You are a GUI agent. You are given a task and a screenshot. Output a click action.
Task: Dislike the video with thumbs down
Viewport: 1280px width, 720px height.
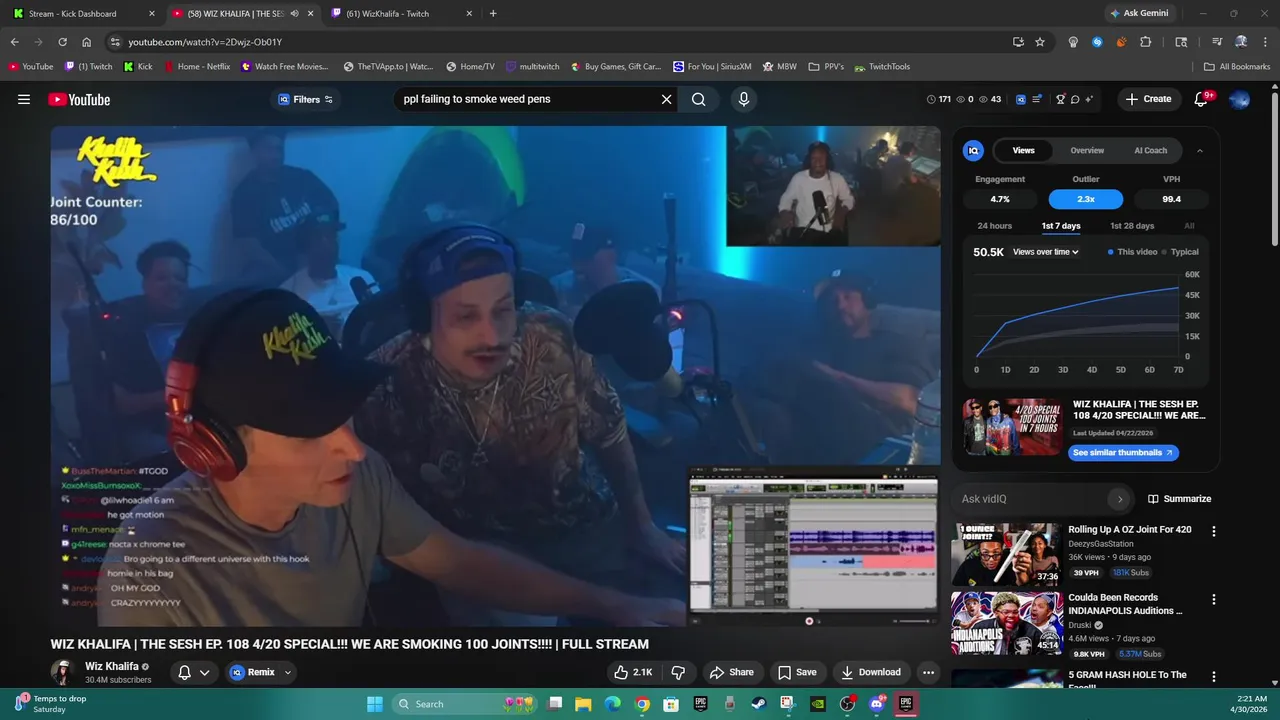tap(678, 672)
